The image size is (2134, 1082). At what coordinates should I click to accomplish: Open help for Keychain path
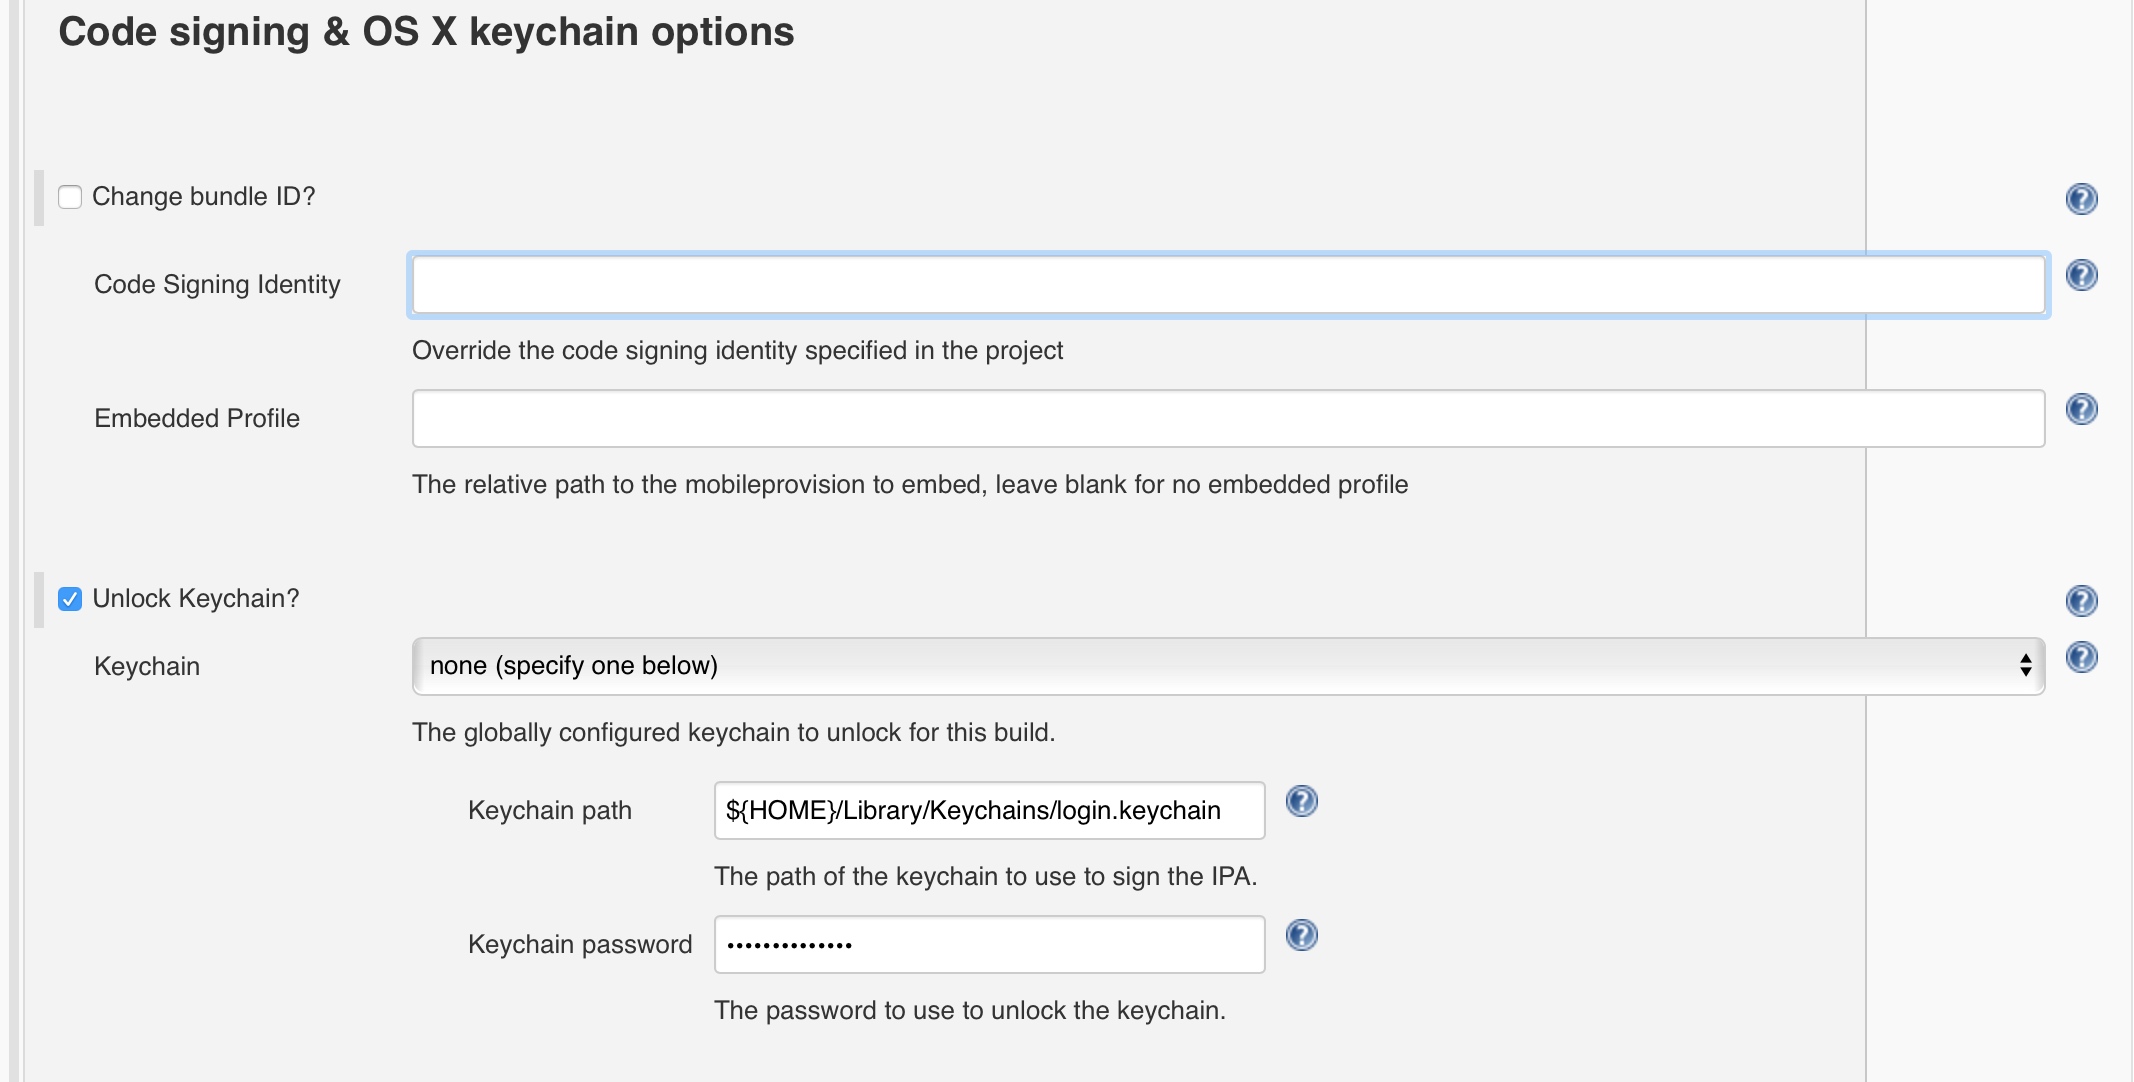1301,801
